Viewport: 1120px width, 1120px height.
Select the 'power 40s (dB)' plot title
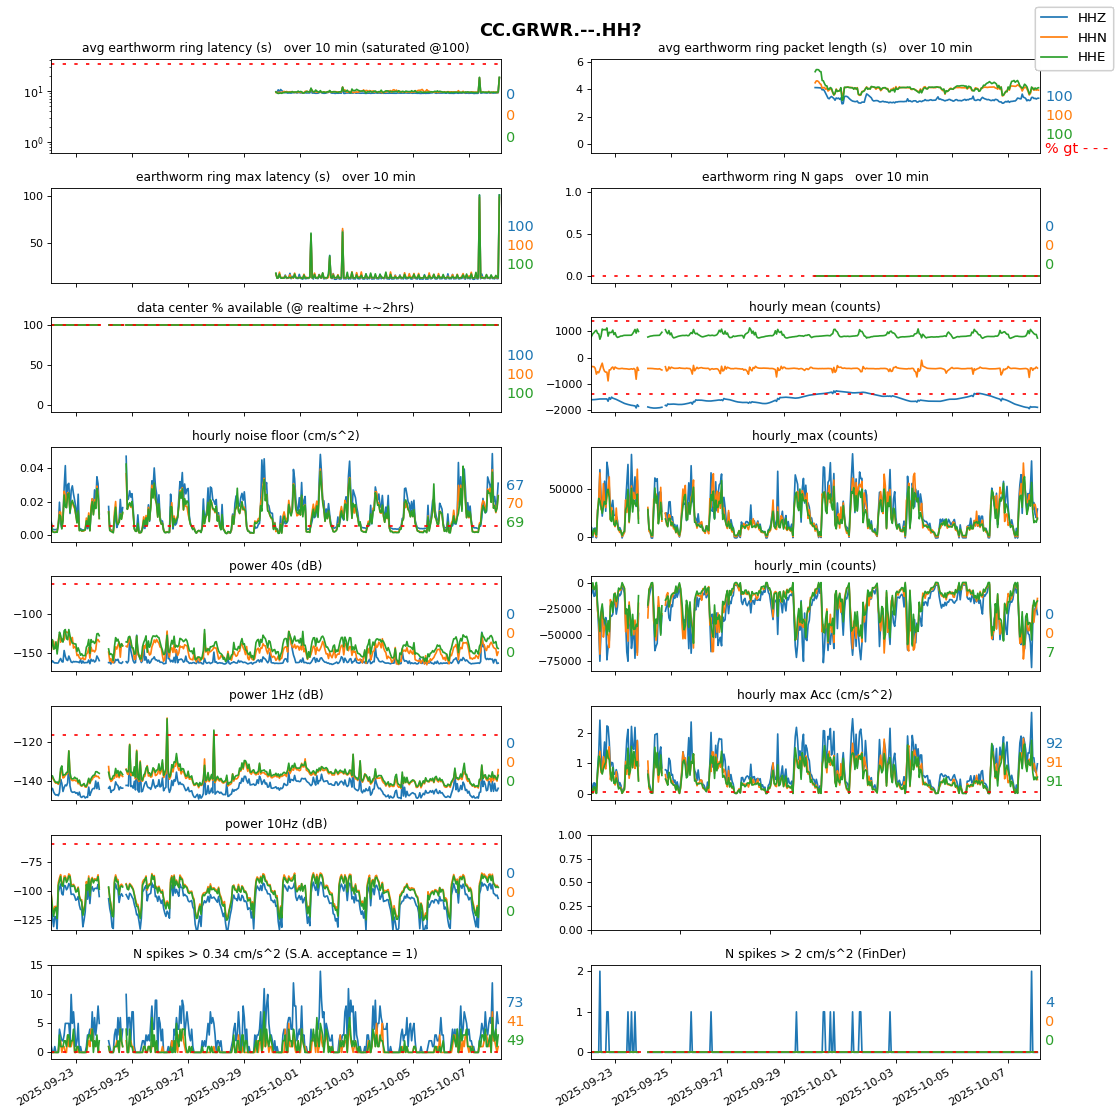275,566
